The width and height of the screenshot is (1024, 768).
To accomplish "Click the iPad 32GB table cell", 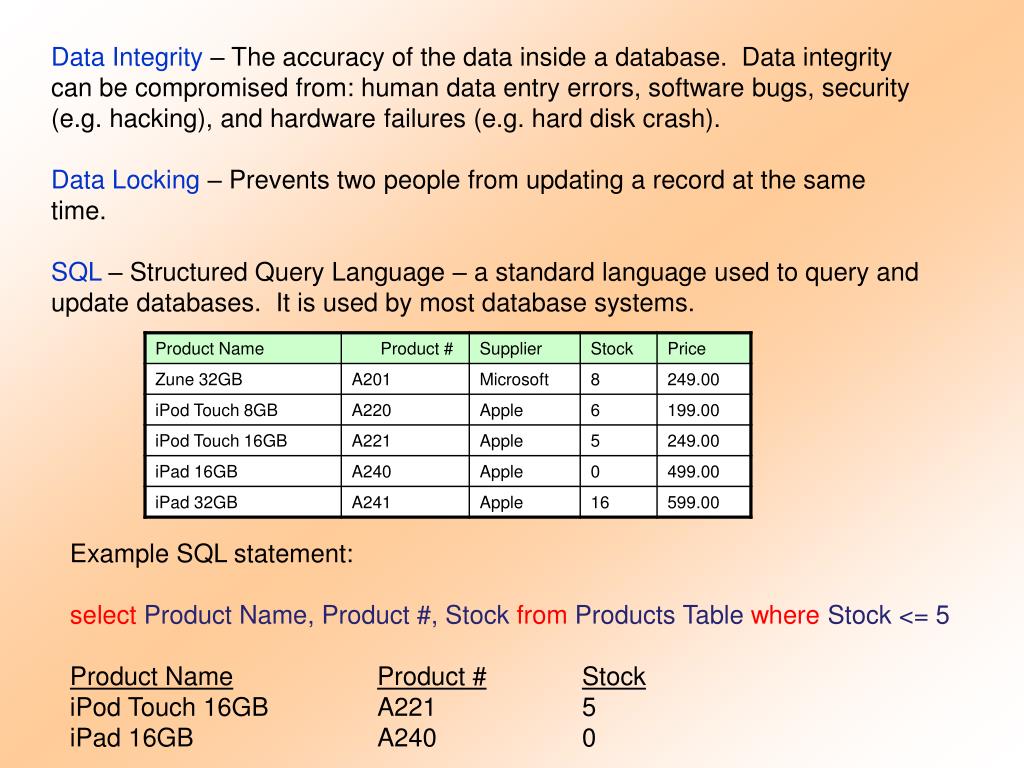I will point(243,502).
